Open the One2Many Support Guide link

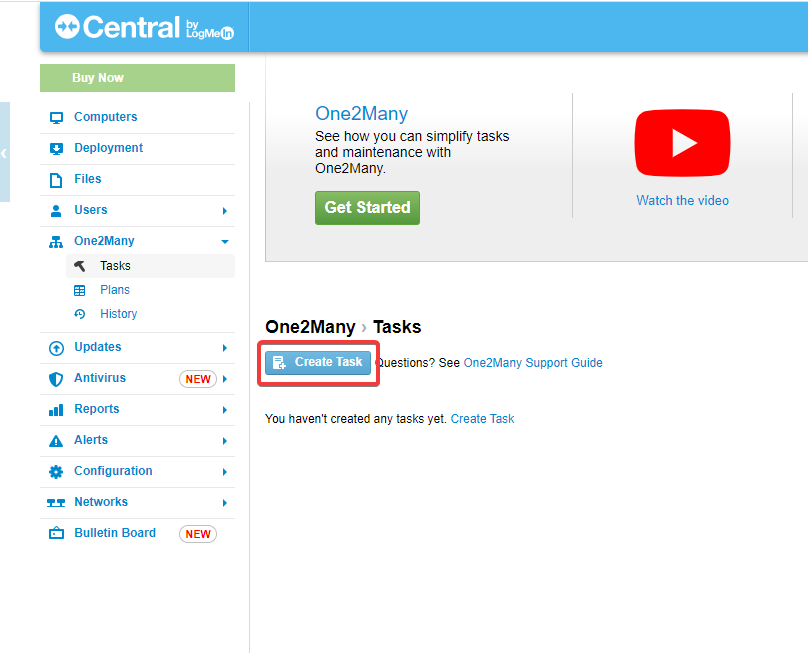533,363
